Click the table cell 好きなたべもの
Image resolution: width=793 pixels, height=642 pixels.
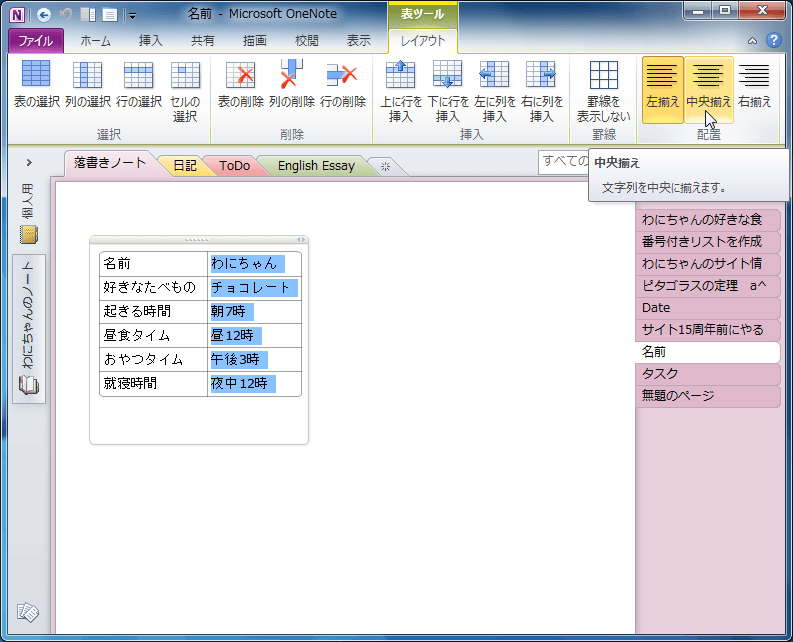[x=153, y=287]
